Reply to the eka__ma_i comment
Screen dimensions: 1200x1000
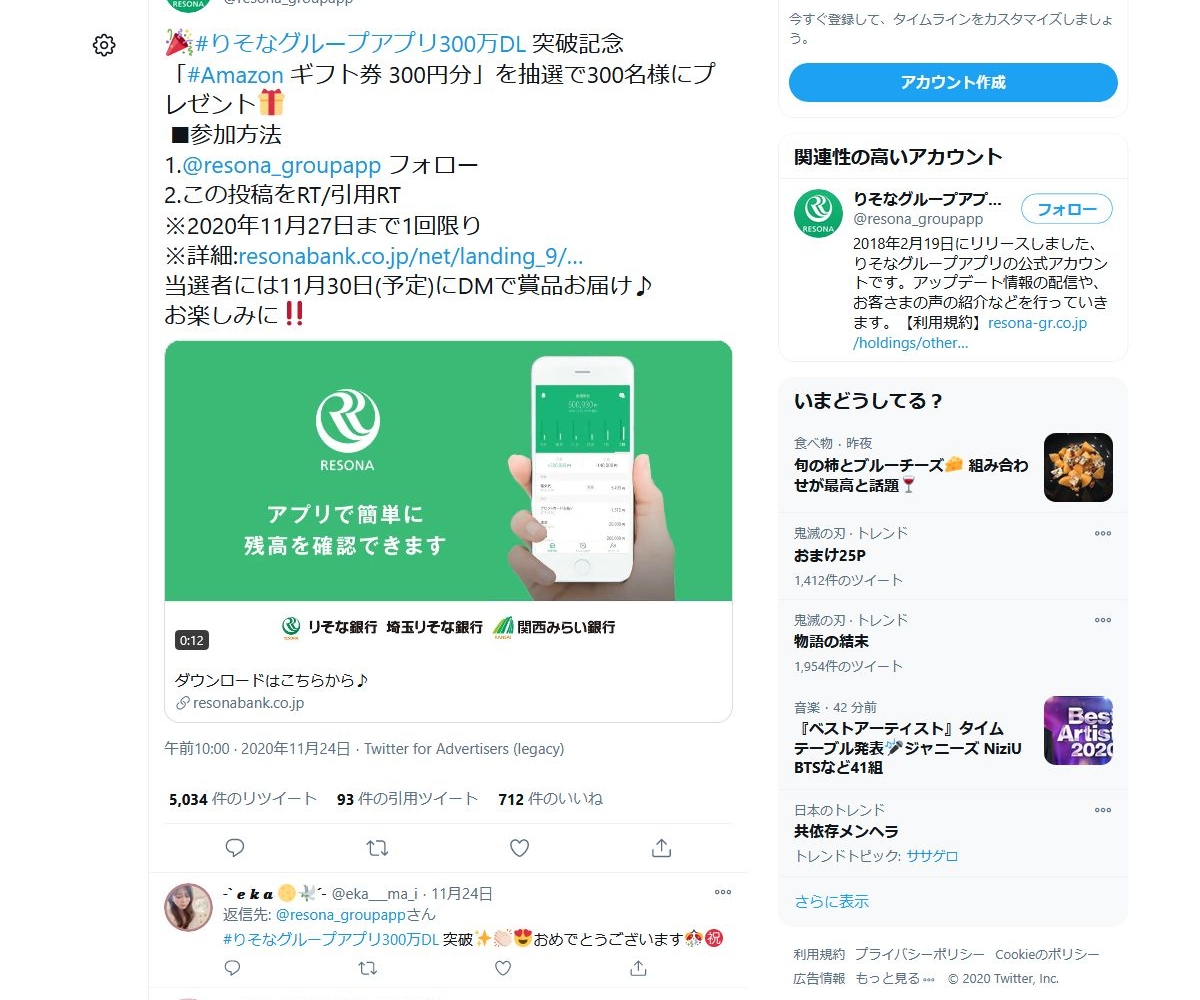(232, 968)
